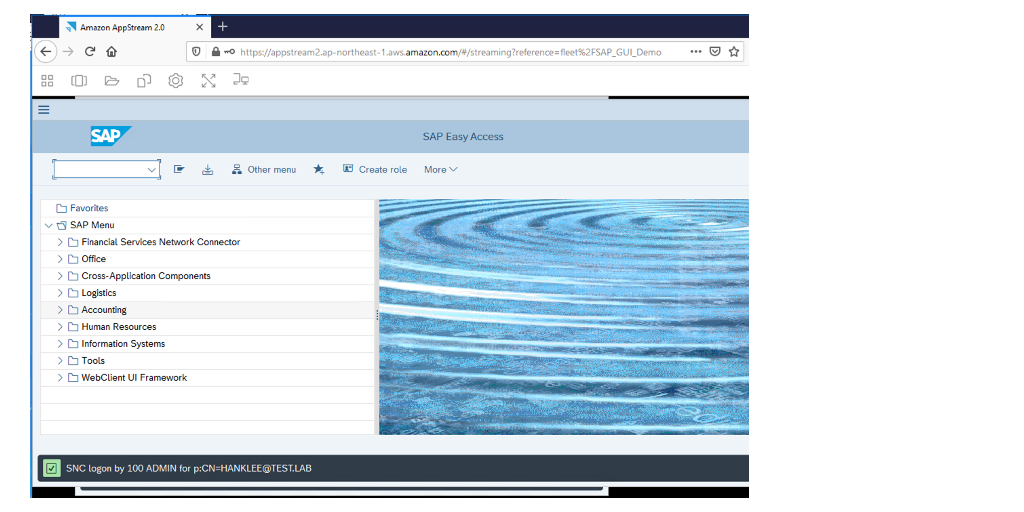Close the Amazon AppStream 2.0 tab

pyautogui.click(x=200, y=27)
